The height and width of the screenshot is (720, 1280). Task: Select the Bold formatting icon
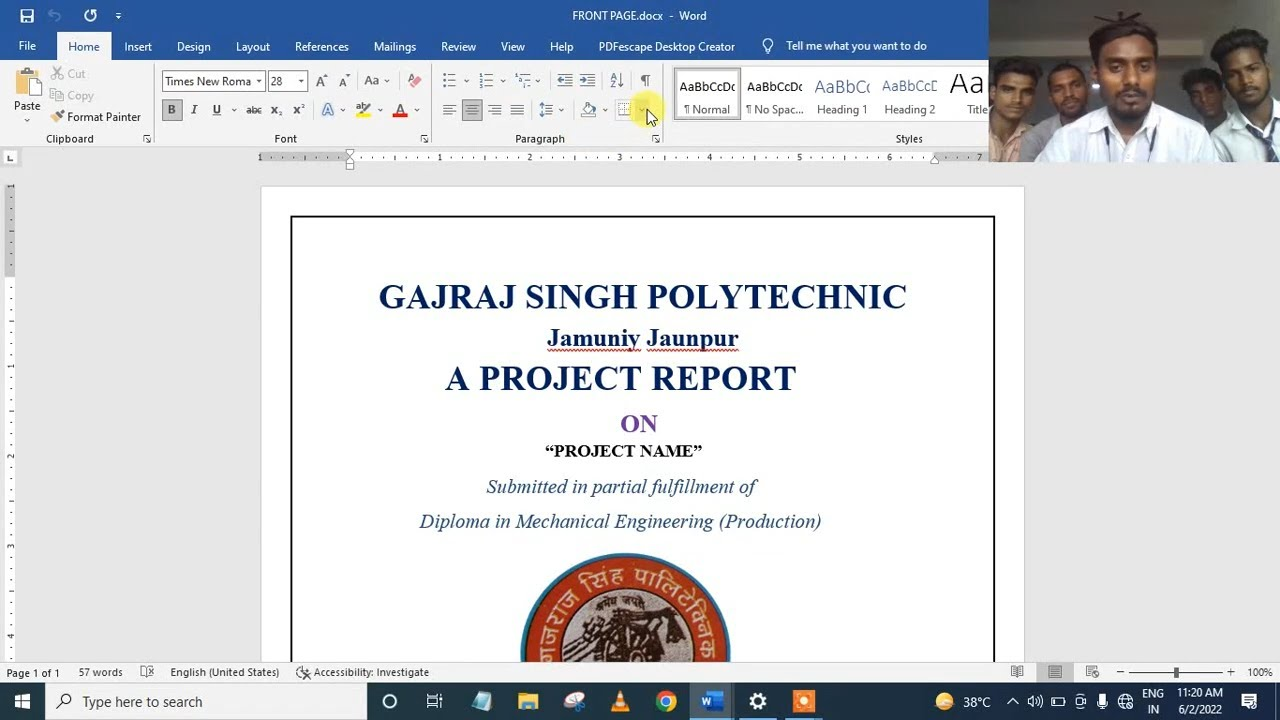tap(171, 110)
